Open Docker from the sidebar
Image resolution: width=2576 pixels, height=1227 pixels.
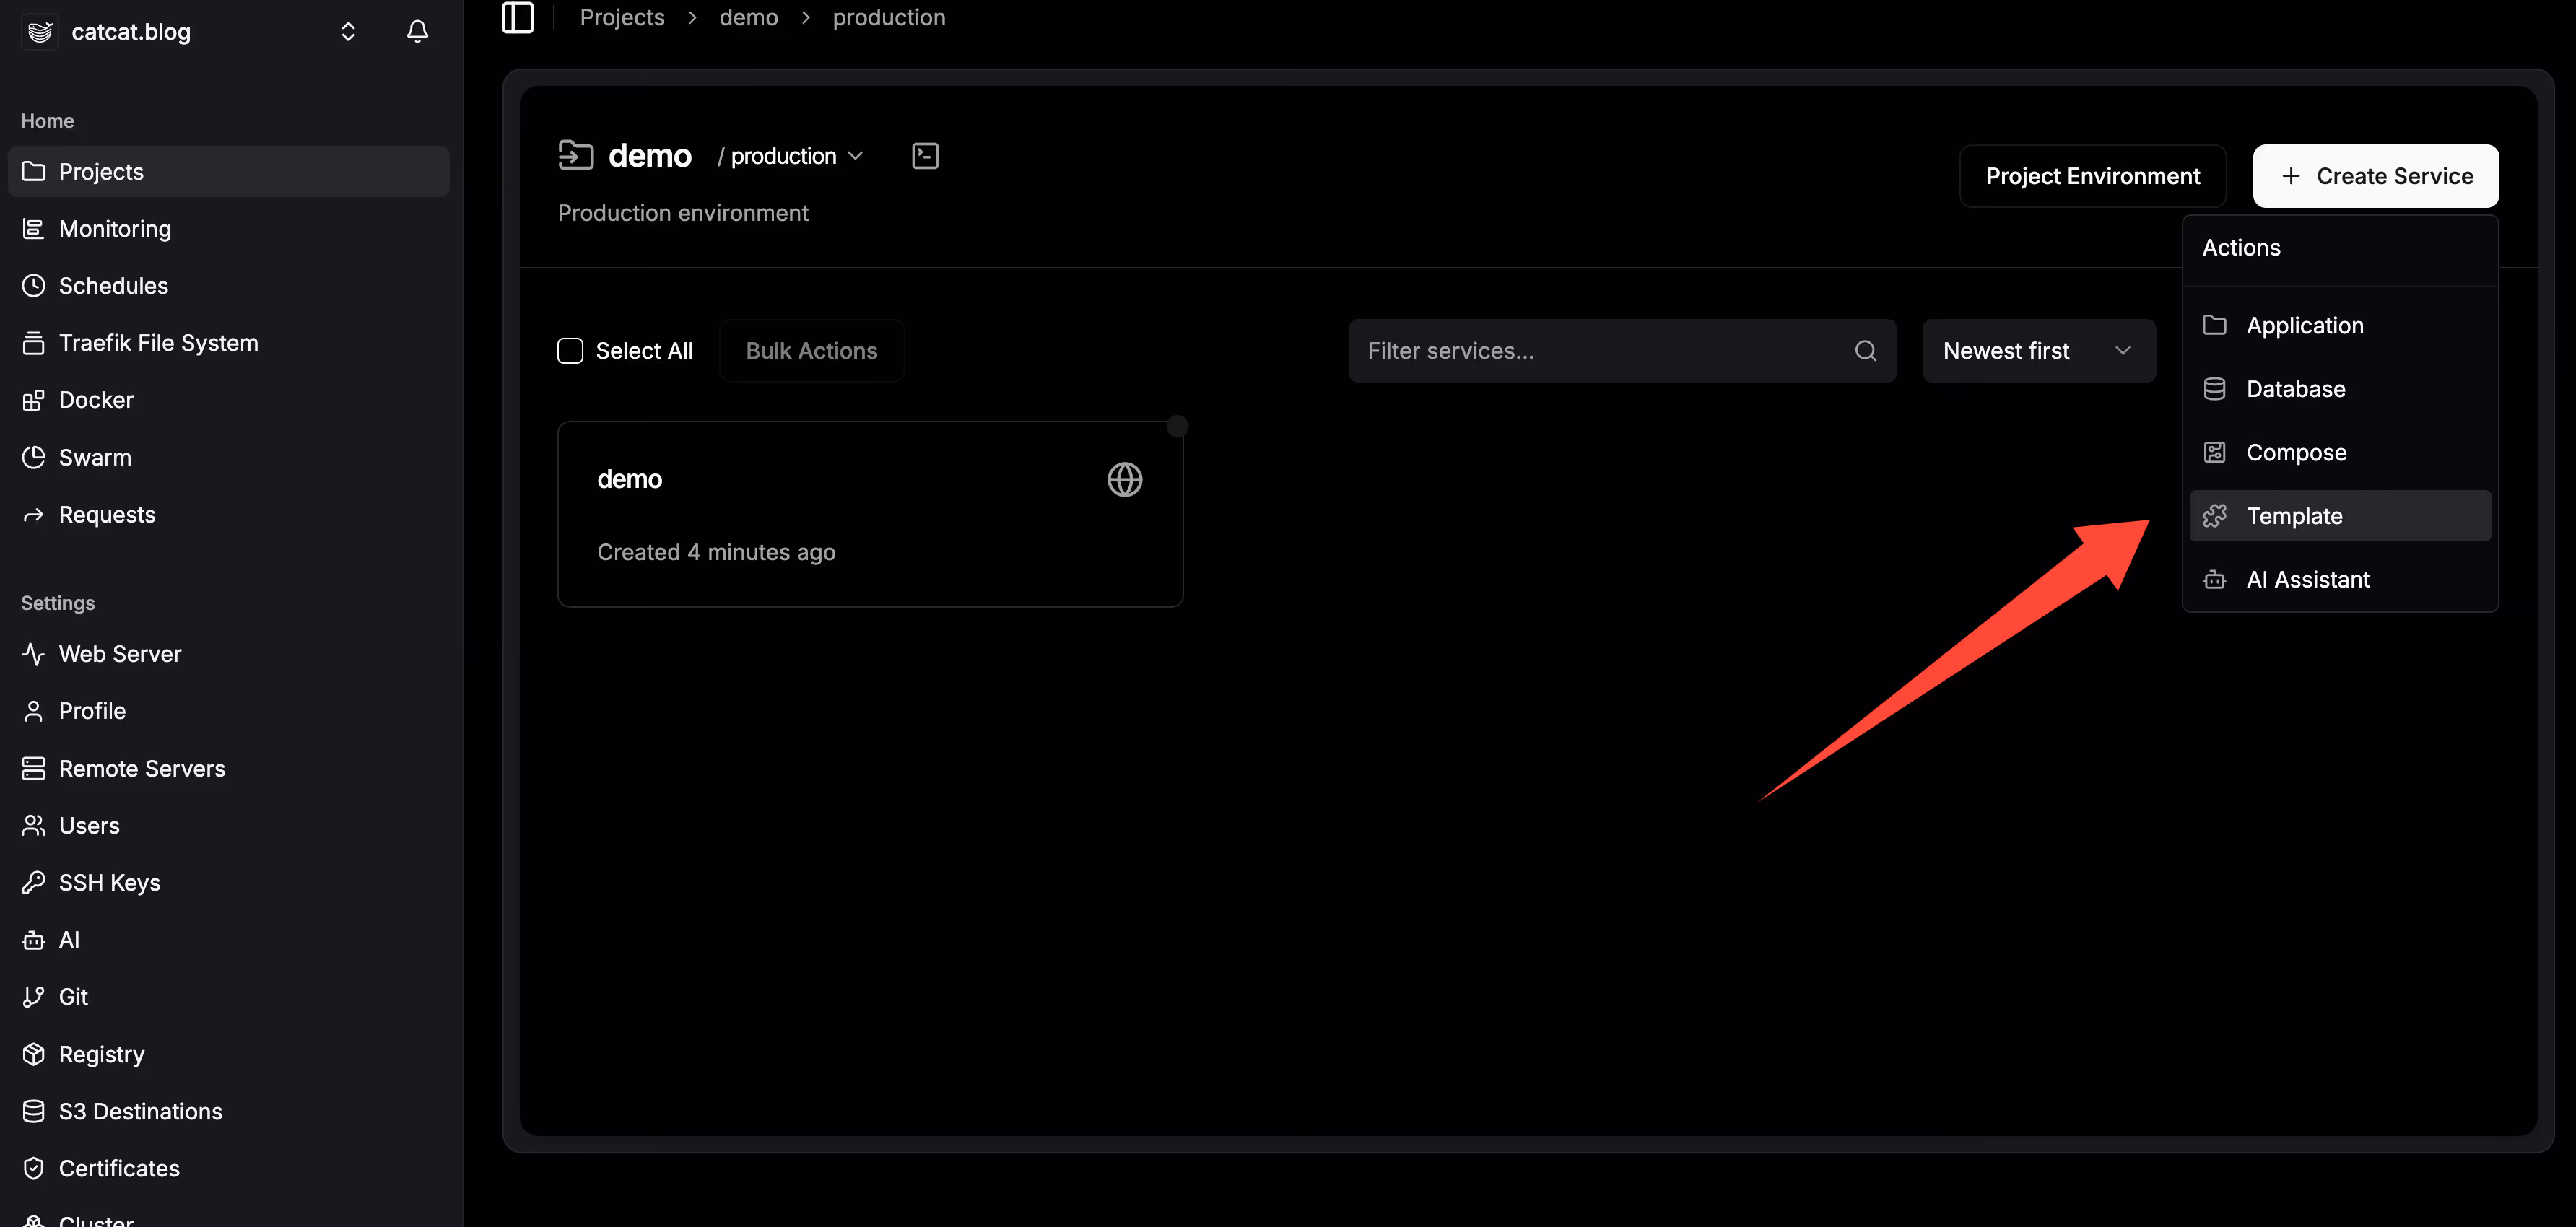pos(95,400)
